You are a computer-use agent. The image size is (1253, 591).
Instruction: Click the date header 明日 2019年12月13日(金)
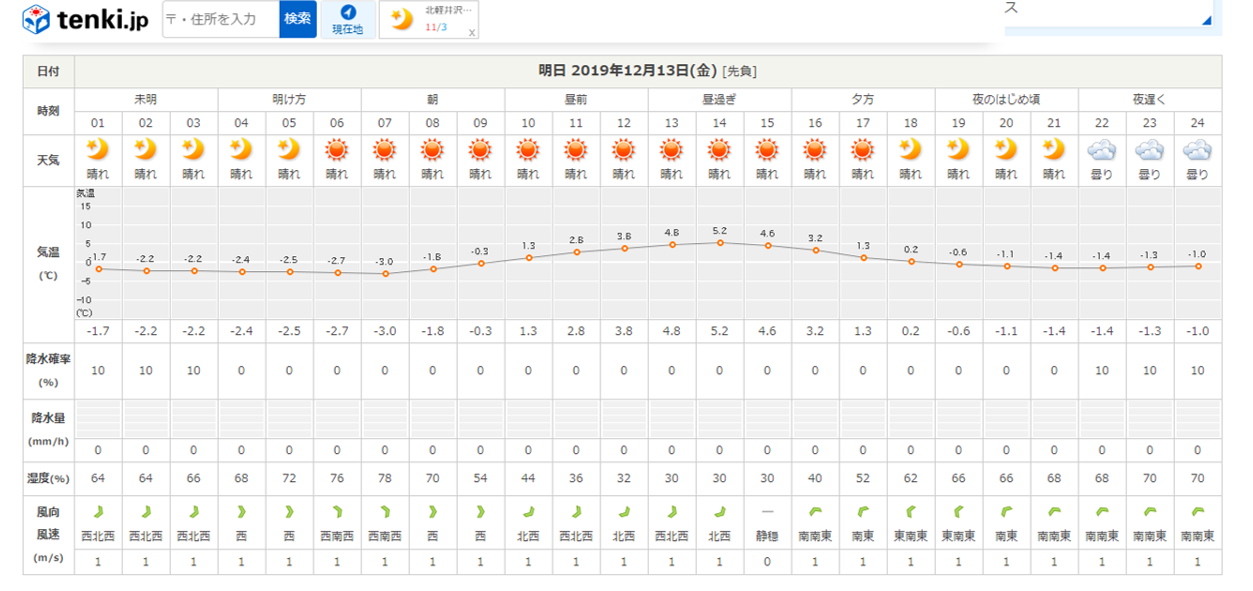628,71
